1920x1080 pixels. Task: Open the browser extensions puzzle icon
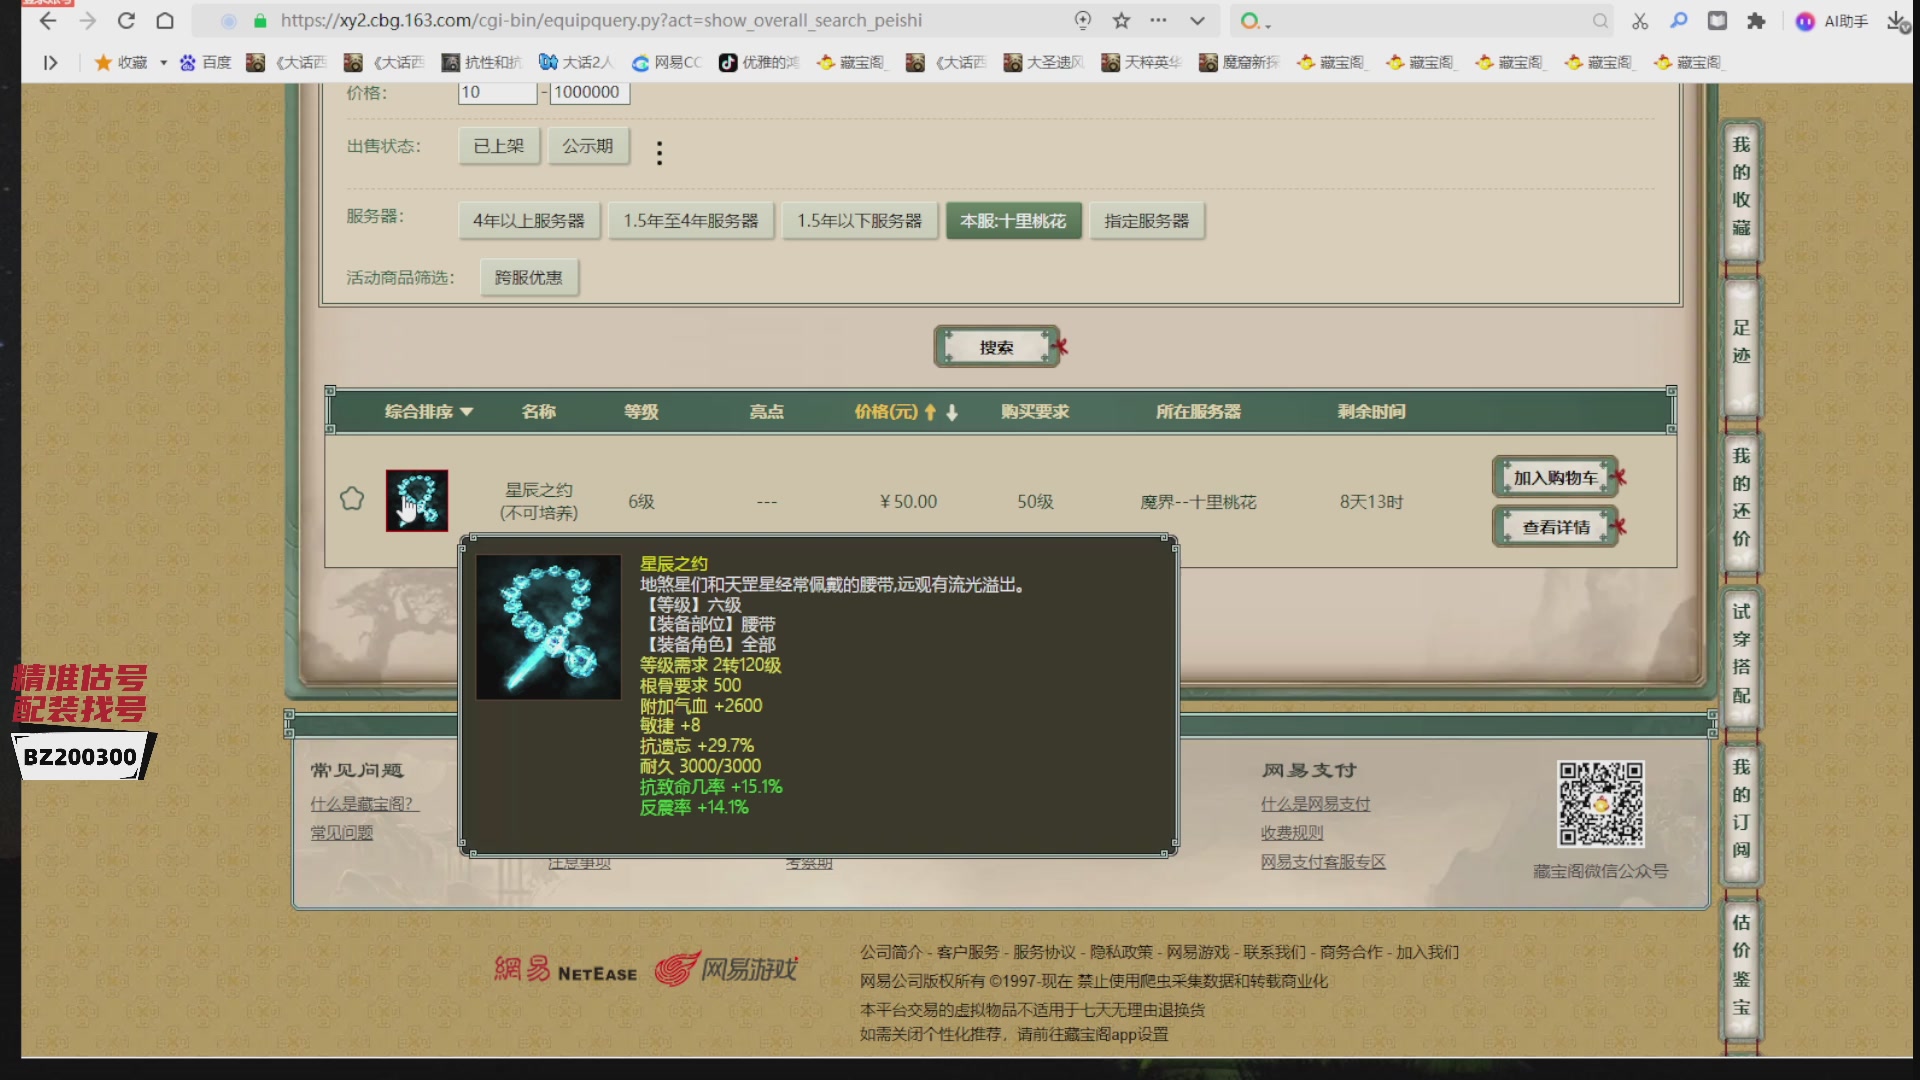tap(1756, 20)
